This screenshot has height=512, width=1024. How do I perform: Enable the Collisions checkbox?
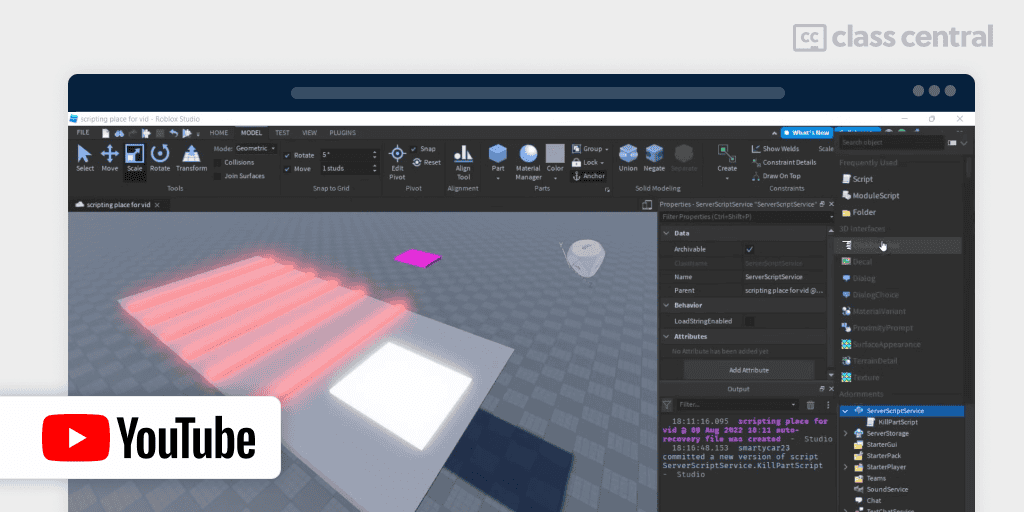218,163
